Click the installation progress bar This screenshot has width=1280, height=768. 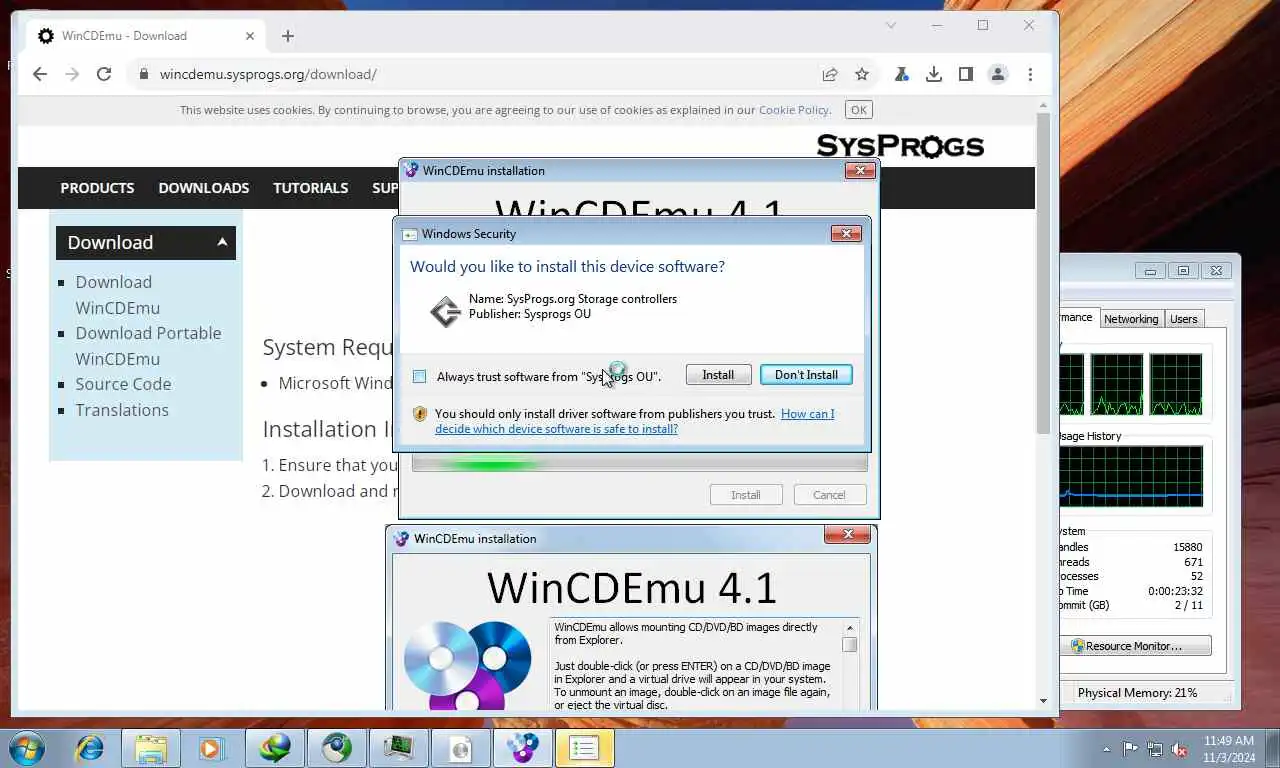[640, 464]
